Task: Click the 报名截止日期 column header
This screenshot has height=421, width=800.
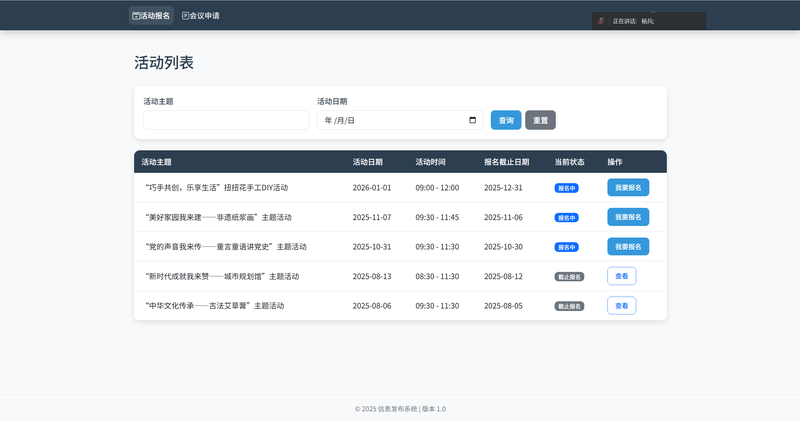Action: point(506,162)
